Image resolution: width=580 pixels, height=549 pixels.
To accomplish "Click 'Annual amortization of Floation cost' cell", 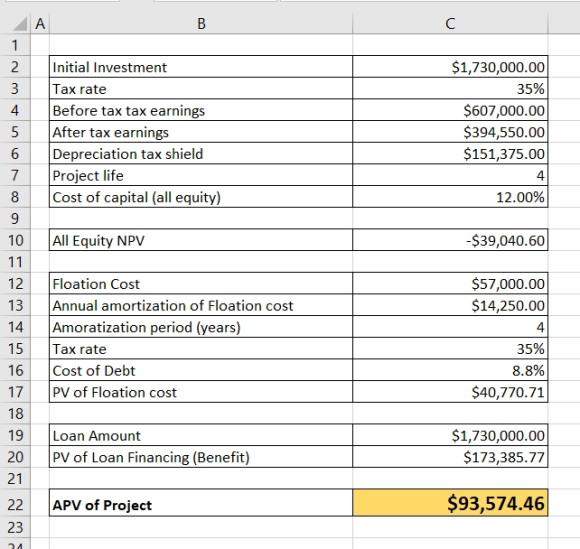I will click(x=201, y=306).
